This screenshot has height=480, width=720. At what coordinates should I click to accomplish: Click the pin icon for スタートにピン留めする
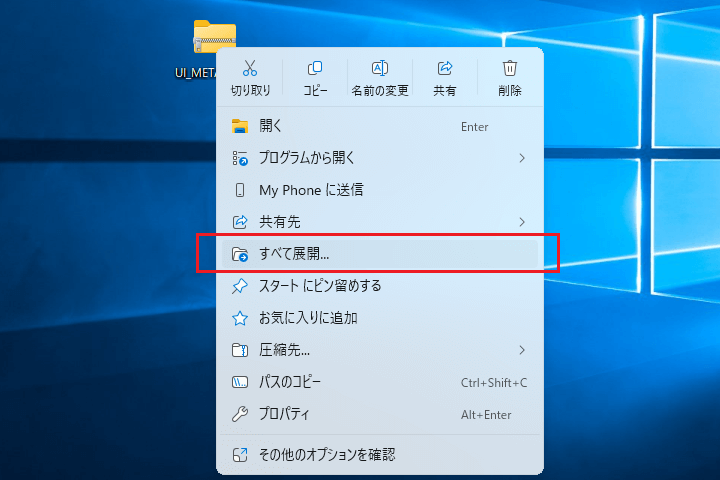[240, 286]
